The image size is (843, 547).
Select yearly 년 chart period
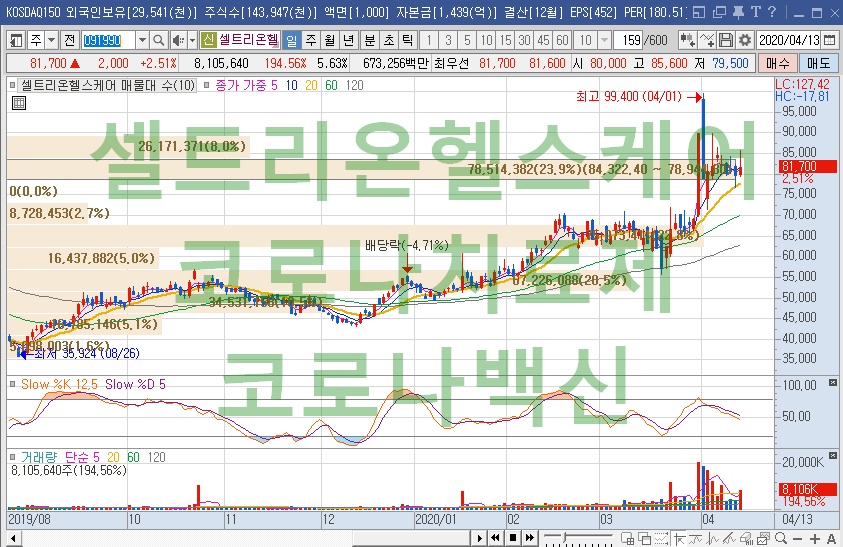[x=349, y=40]
